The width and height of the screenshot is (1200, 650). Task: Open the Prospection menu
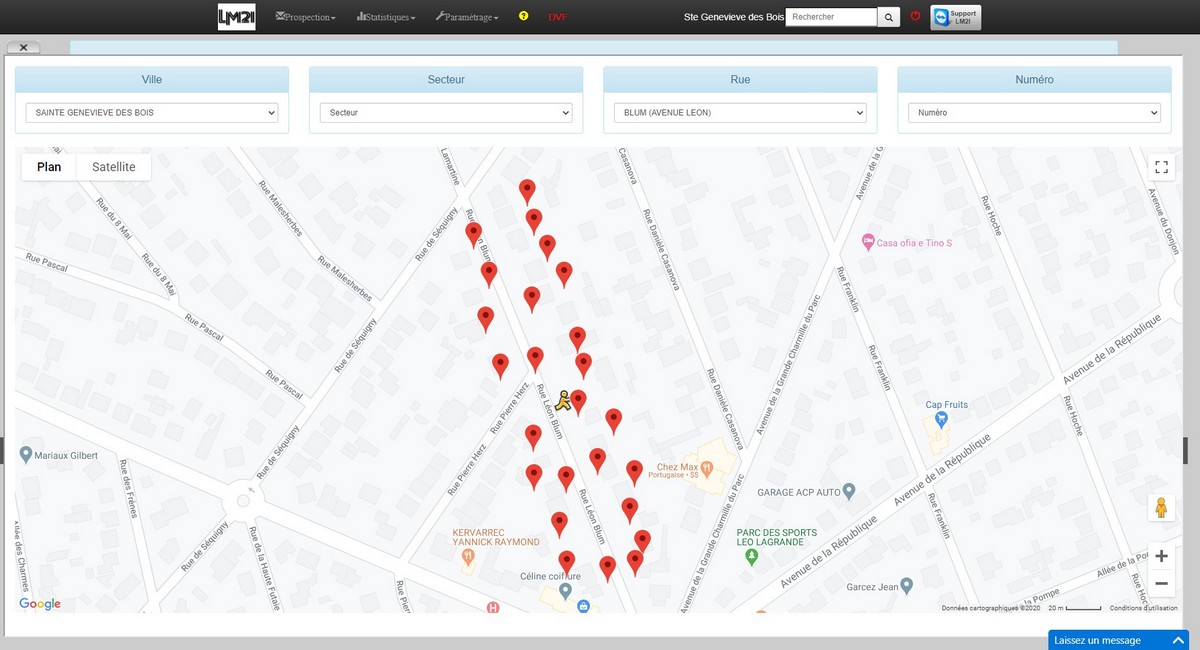305,17
